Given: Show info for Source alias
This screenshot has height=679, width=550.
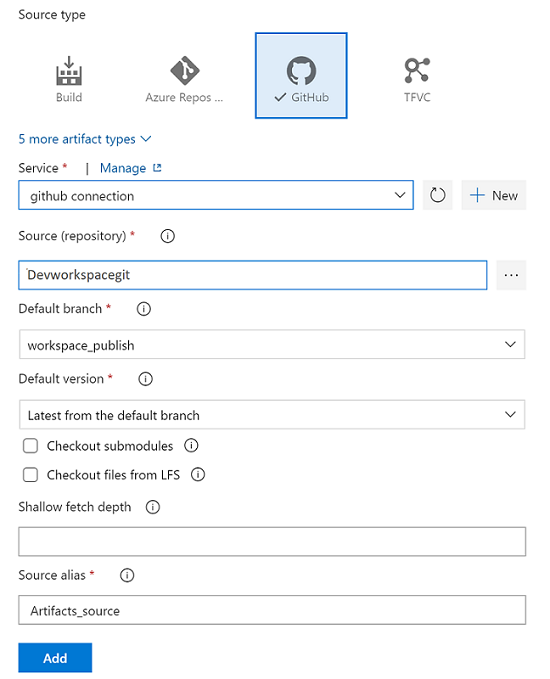Looking at the screenshot, I should click(127, 576).
